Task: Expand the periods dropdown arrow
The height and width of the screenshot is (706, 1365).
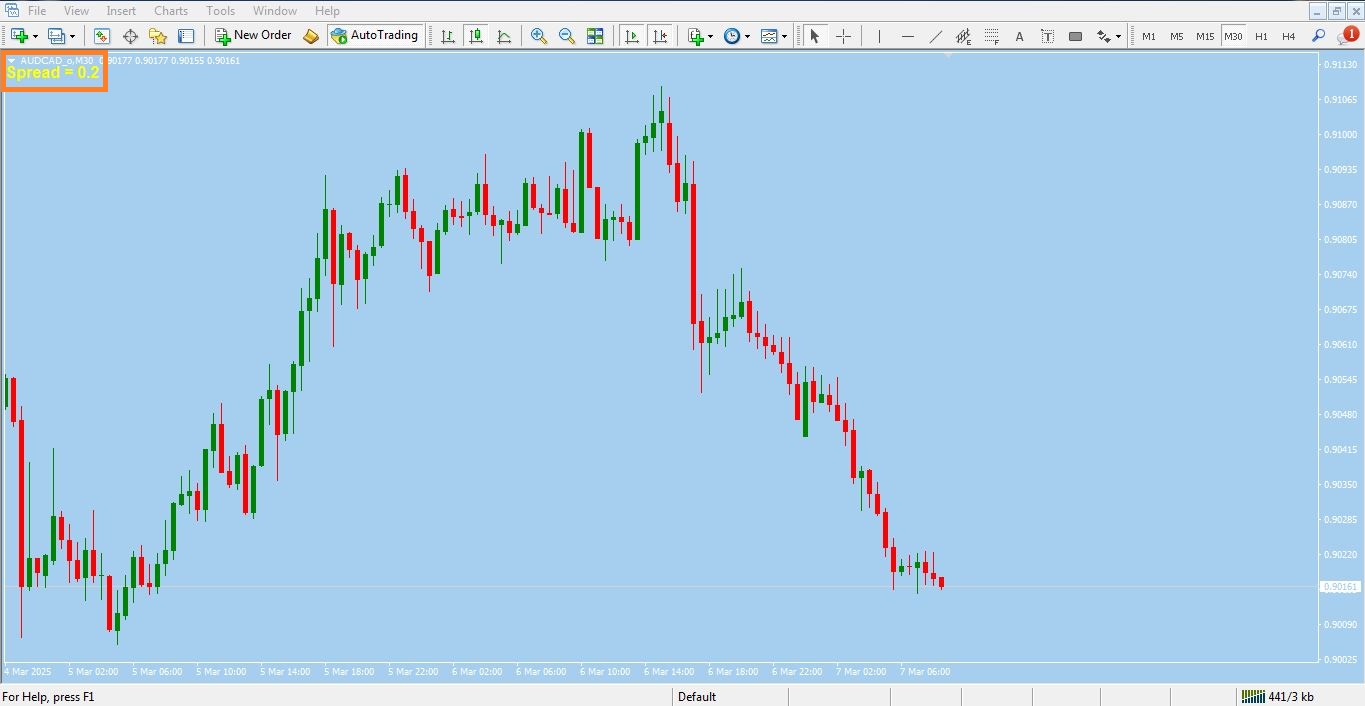Action: point(747,36)
